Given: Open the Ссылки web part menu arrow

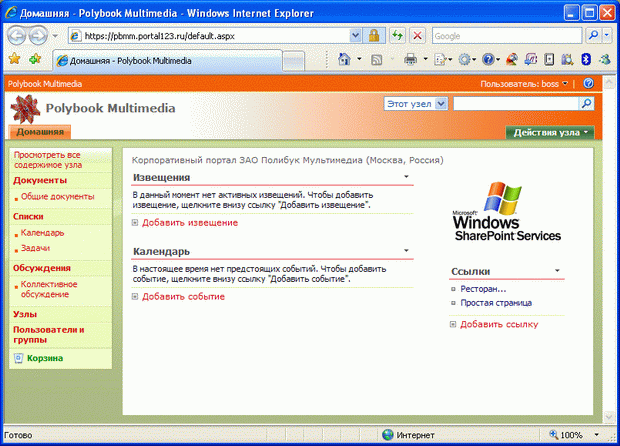Looking at the screenshot, I should [557, 271].
